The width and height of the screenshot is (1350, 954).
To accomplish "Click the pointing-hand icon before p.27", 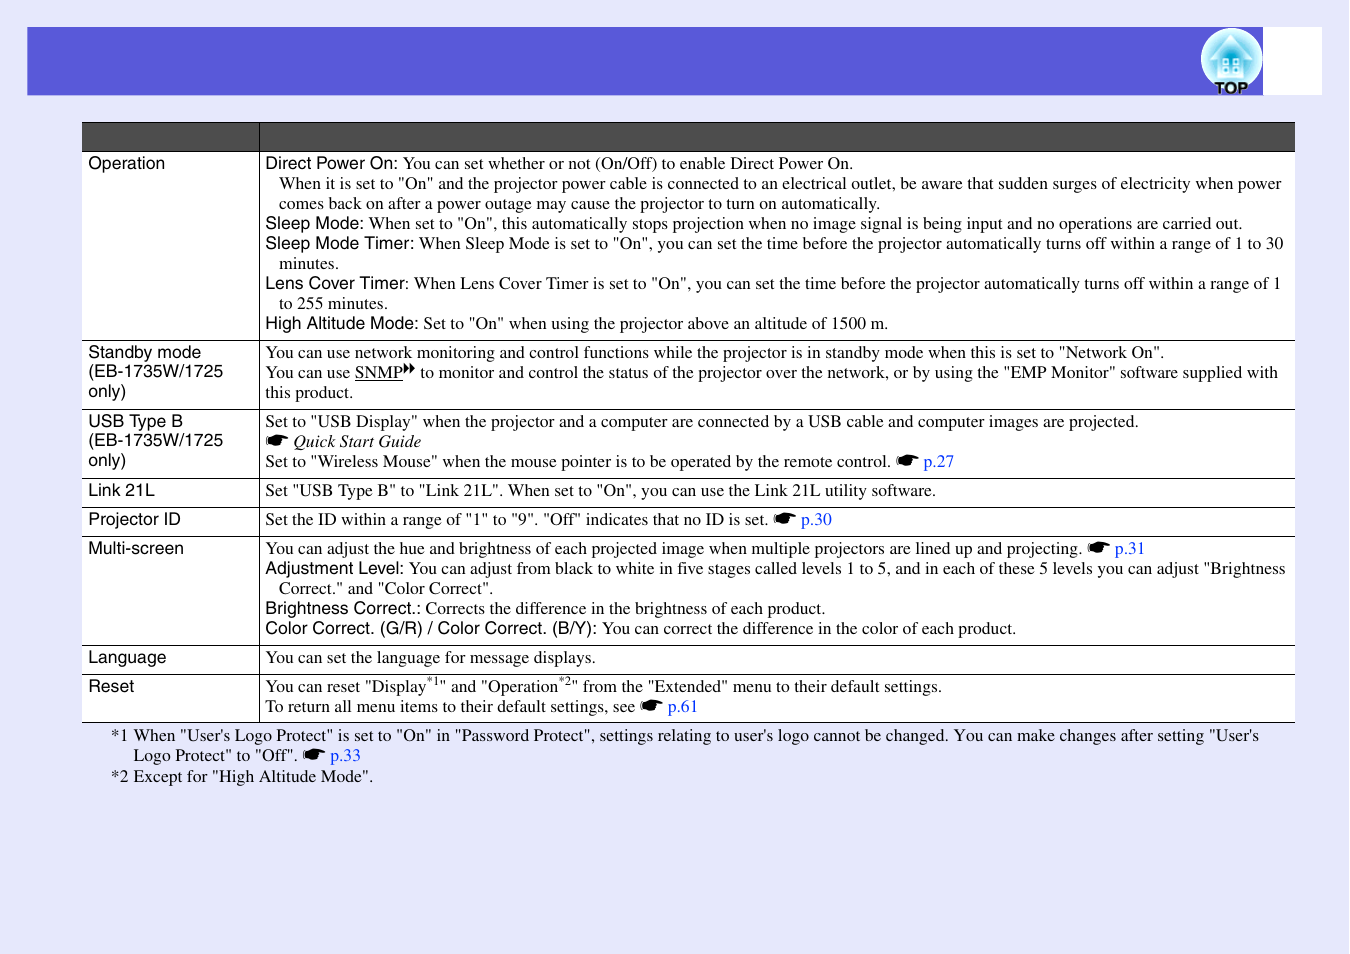I will pos(907,461).
